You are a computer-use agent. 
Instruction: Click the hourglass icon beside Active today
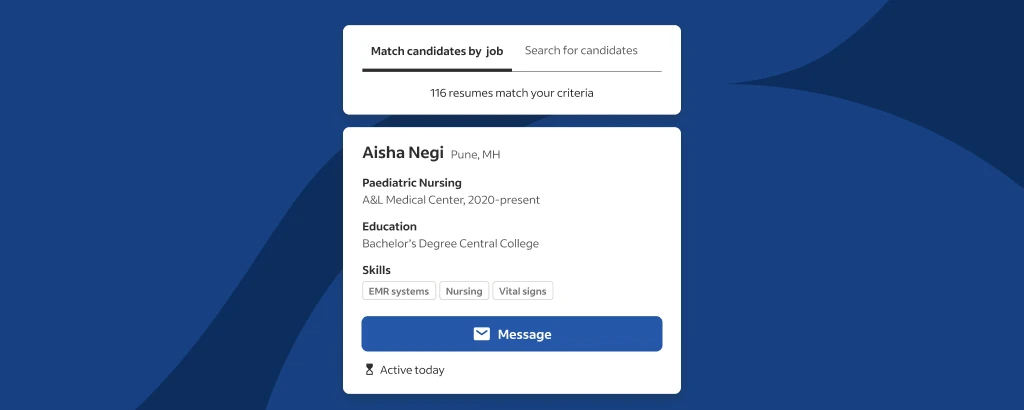point(369,370)
